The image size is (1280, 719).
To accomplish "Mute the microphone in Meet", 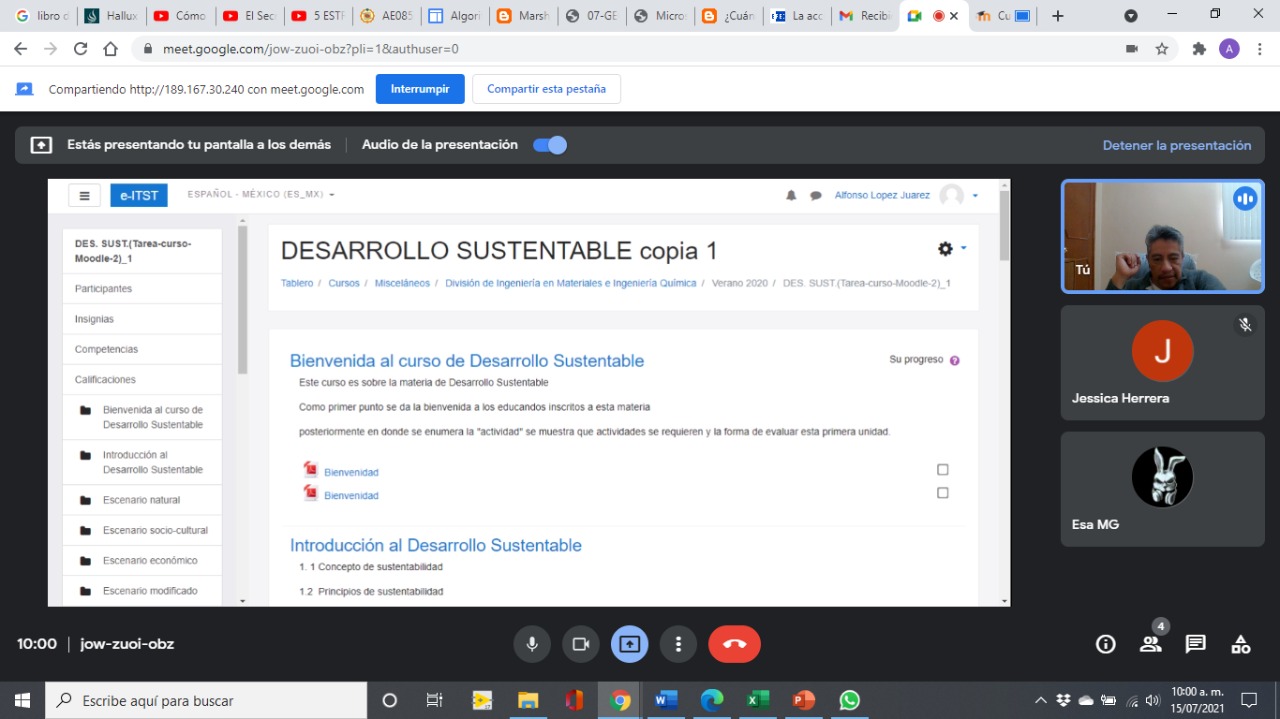I will point(532,644).
